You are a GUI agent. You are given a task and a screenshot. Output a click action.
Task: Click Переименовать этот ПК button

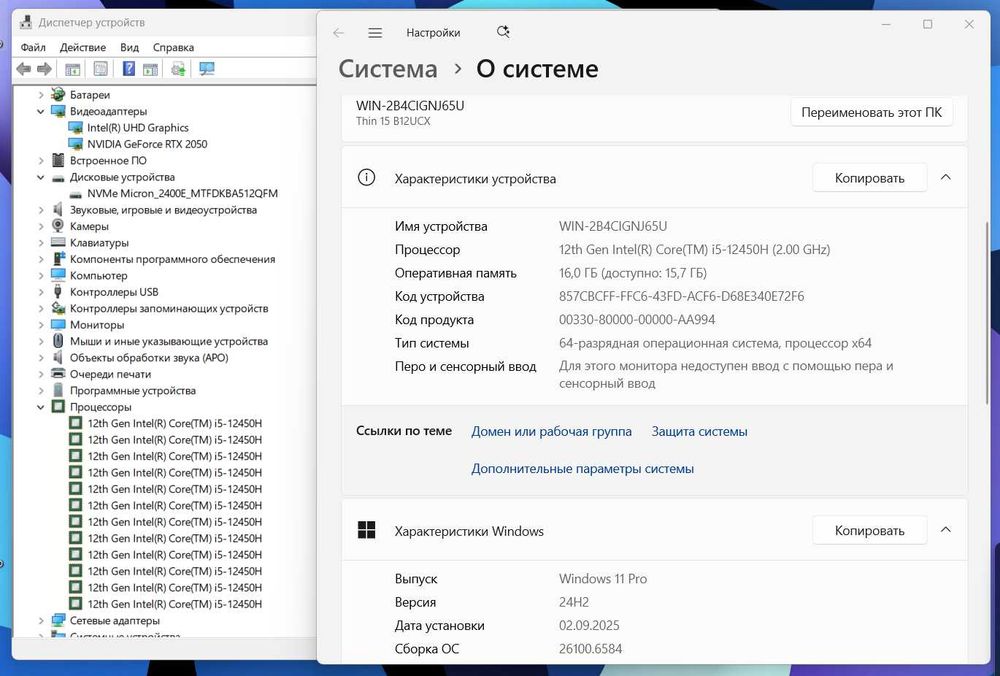(x=872, y=112)
